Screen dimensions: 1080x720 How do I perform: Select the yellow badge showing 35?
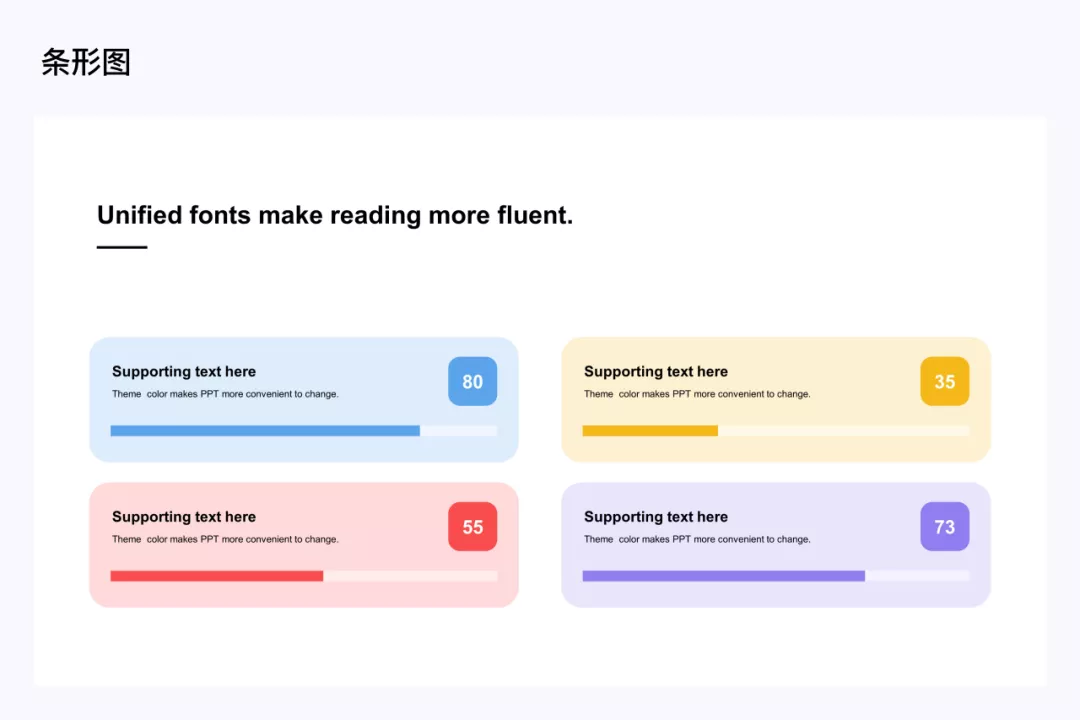[x=944, y=381]
